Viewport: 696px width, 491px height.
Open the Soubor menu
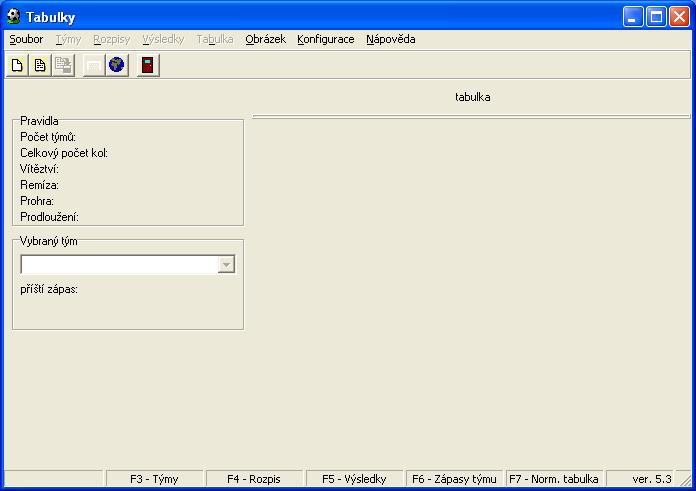[x=26, y=40]
